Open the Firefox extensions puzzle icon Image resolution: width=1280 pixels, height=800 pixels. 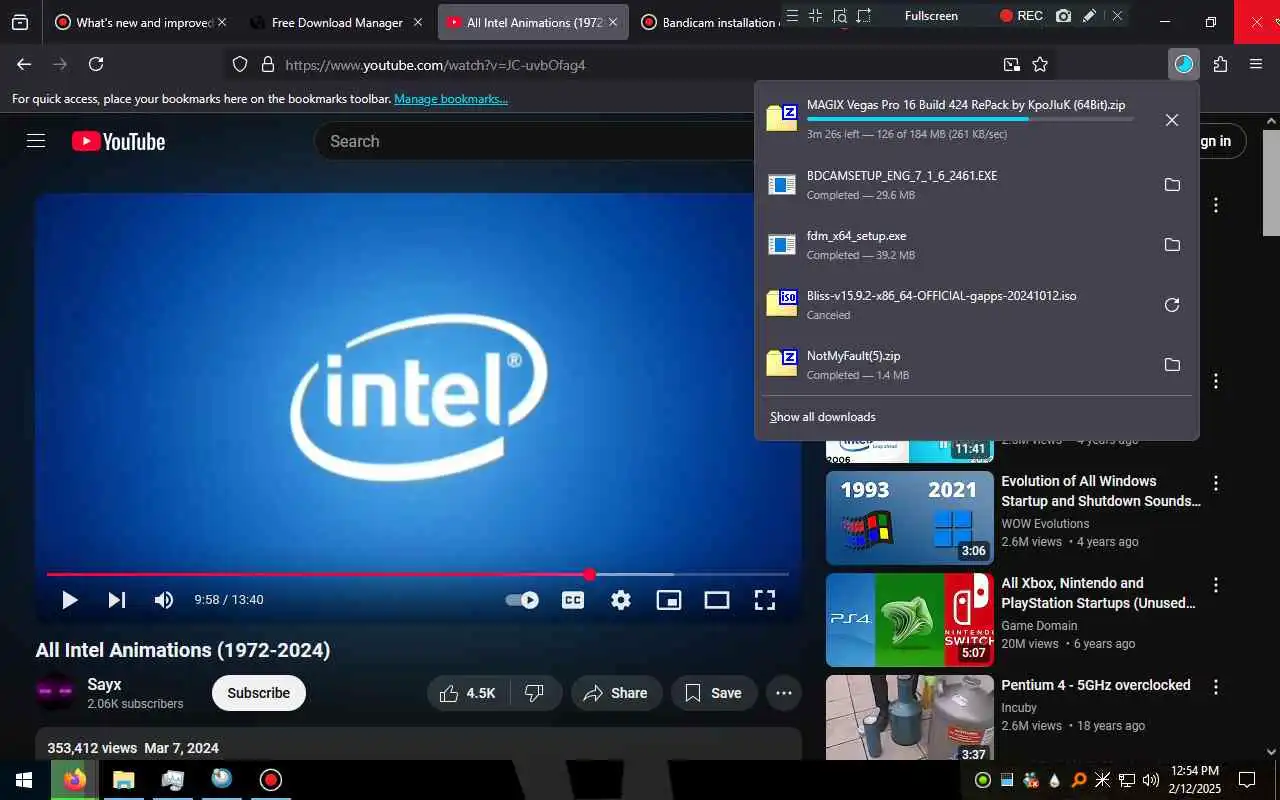(x=1220, y=65)
